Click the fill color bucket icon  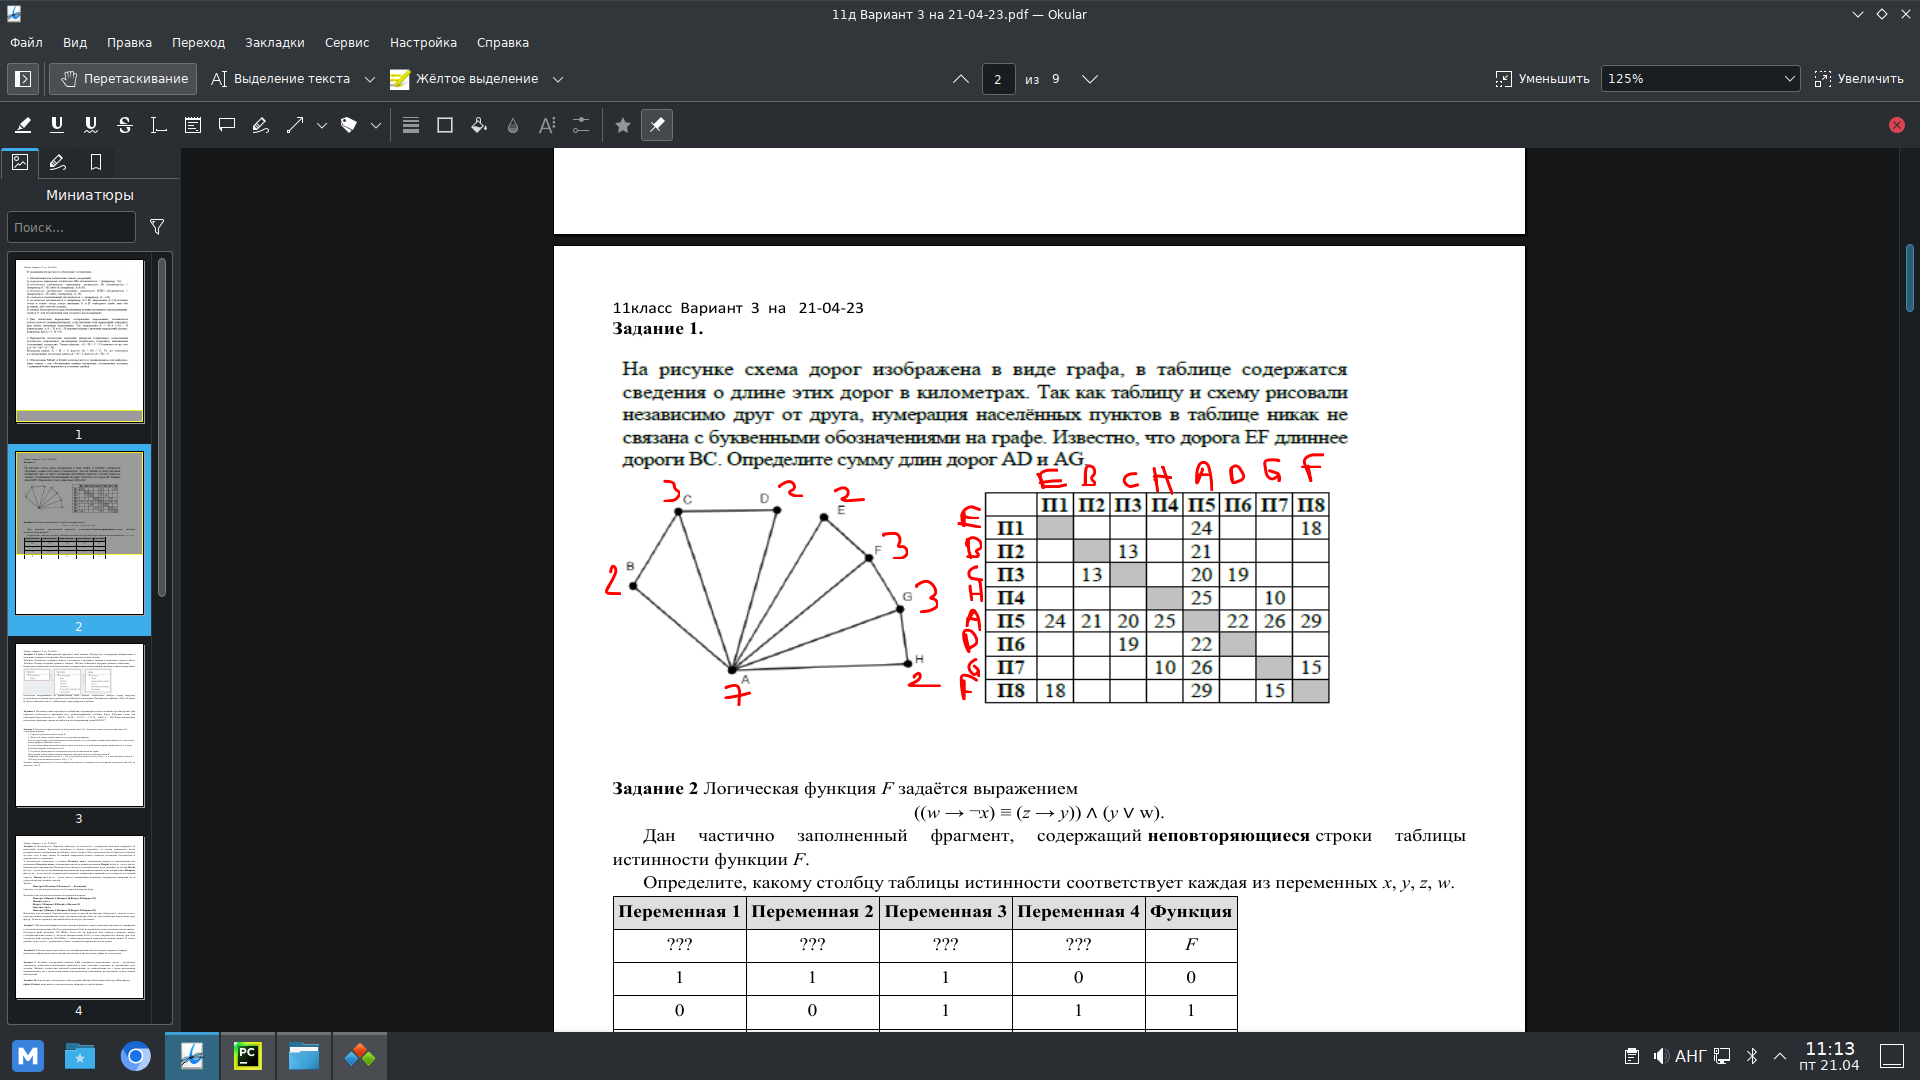(479, 125)
